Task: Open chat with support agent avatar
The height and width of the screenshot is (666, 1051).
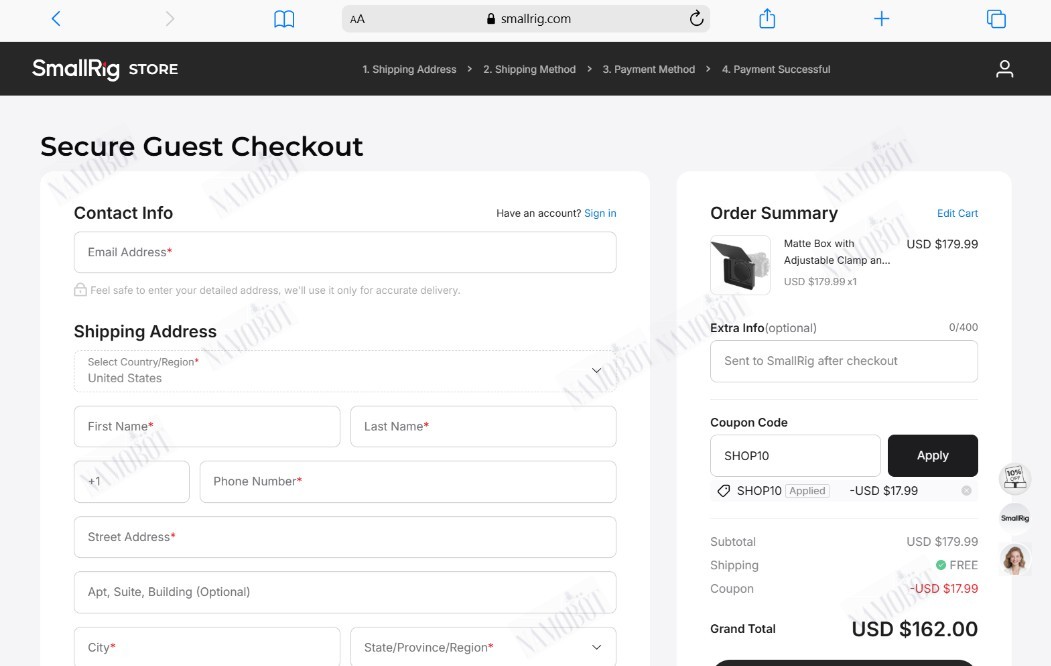Action: (1014, 559)
